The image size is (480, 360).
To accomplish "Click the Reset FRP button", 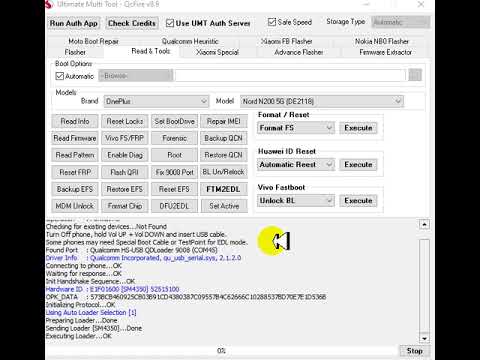I will pos(75,172).
